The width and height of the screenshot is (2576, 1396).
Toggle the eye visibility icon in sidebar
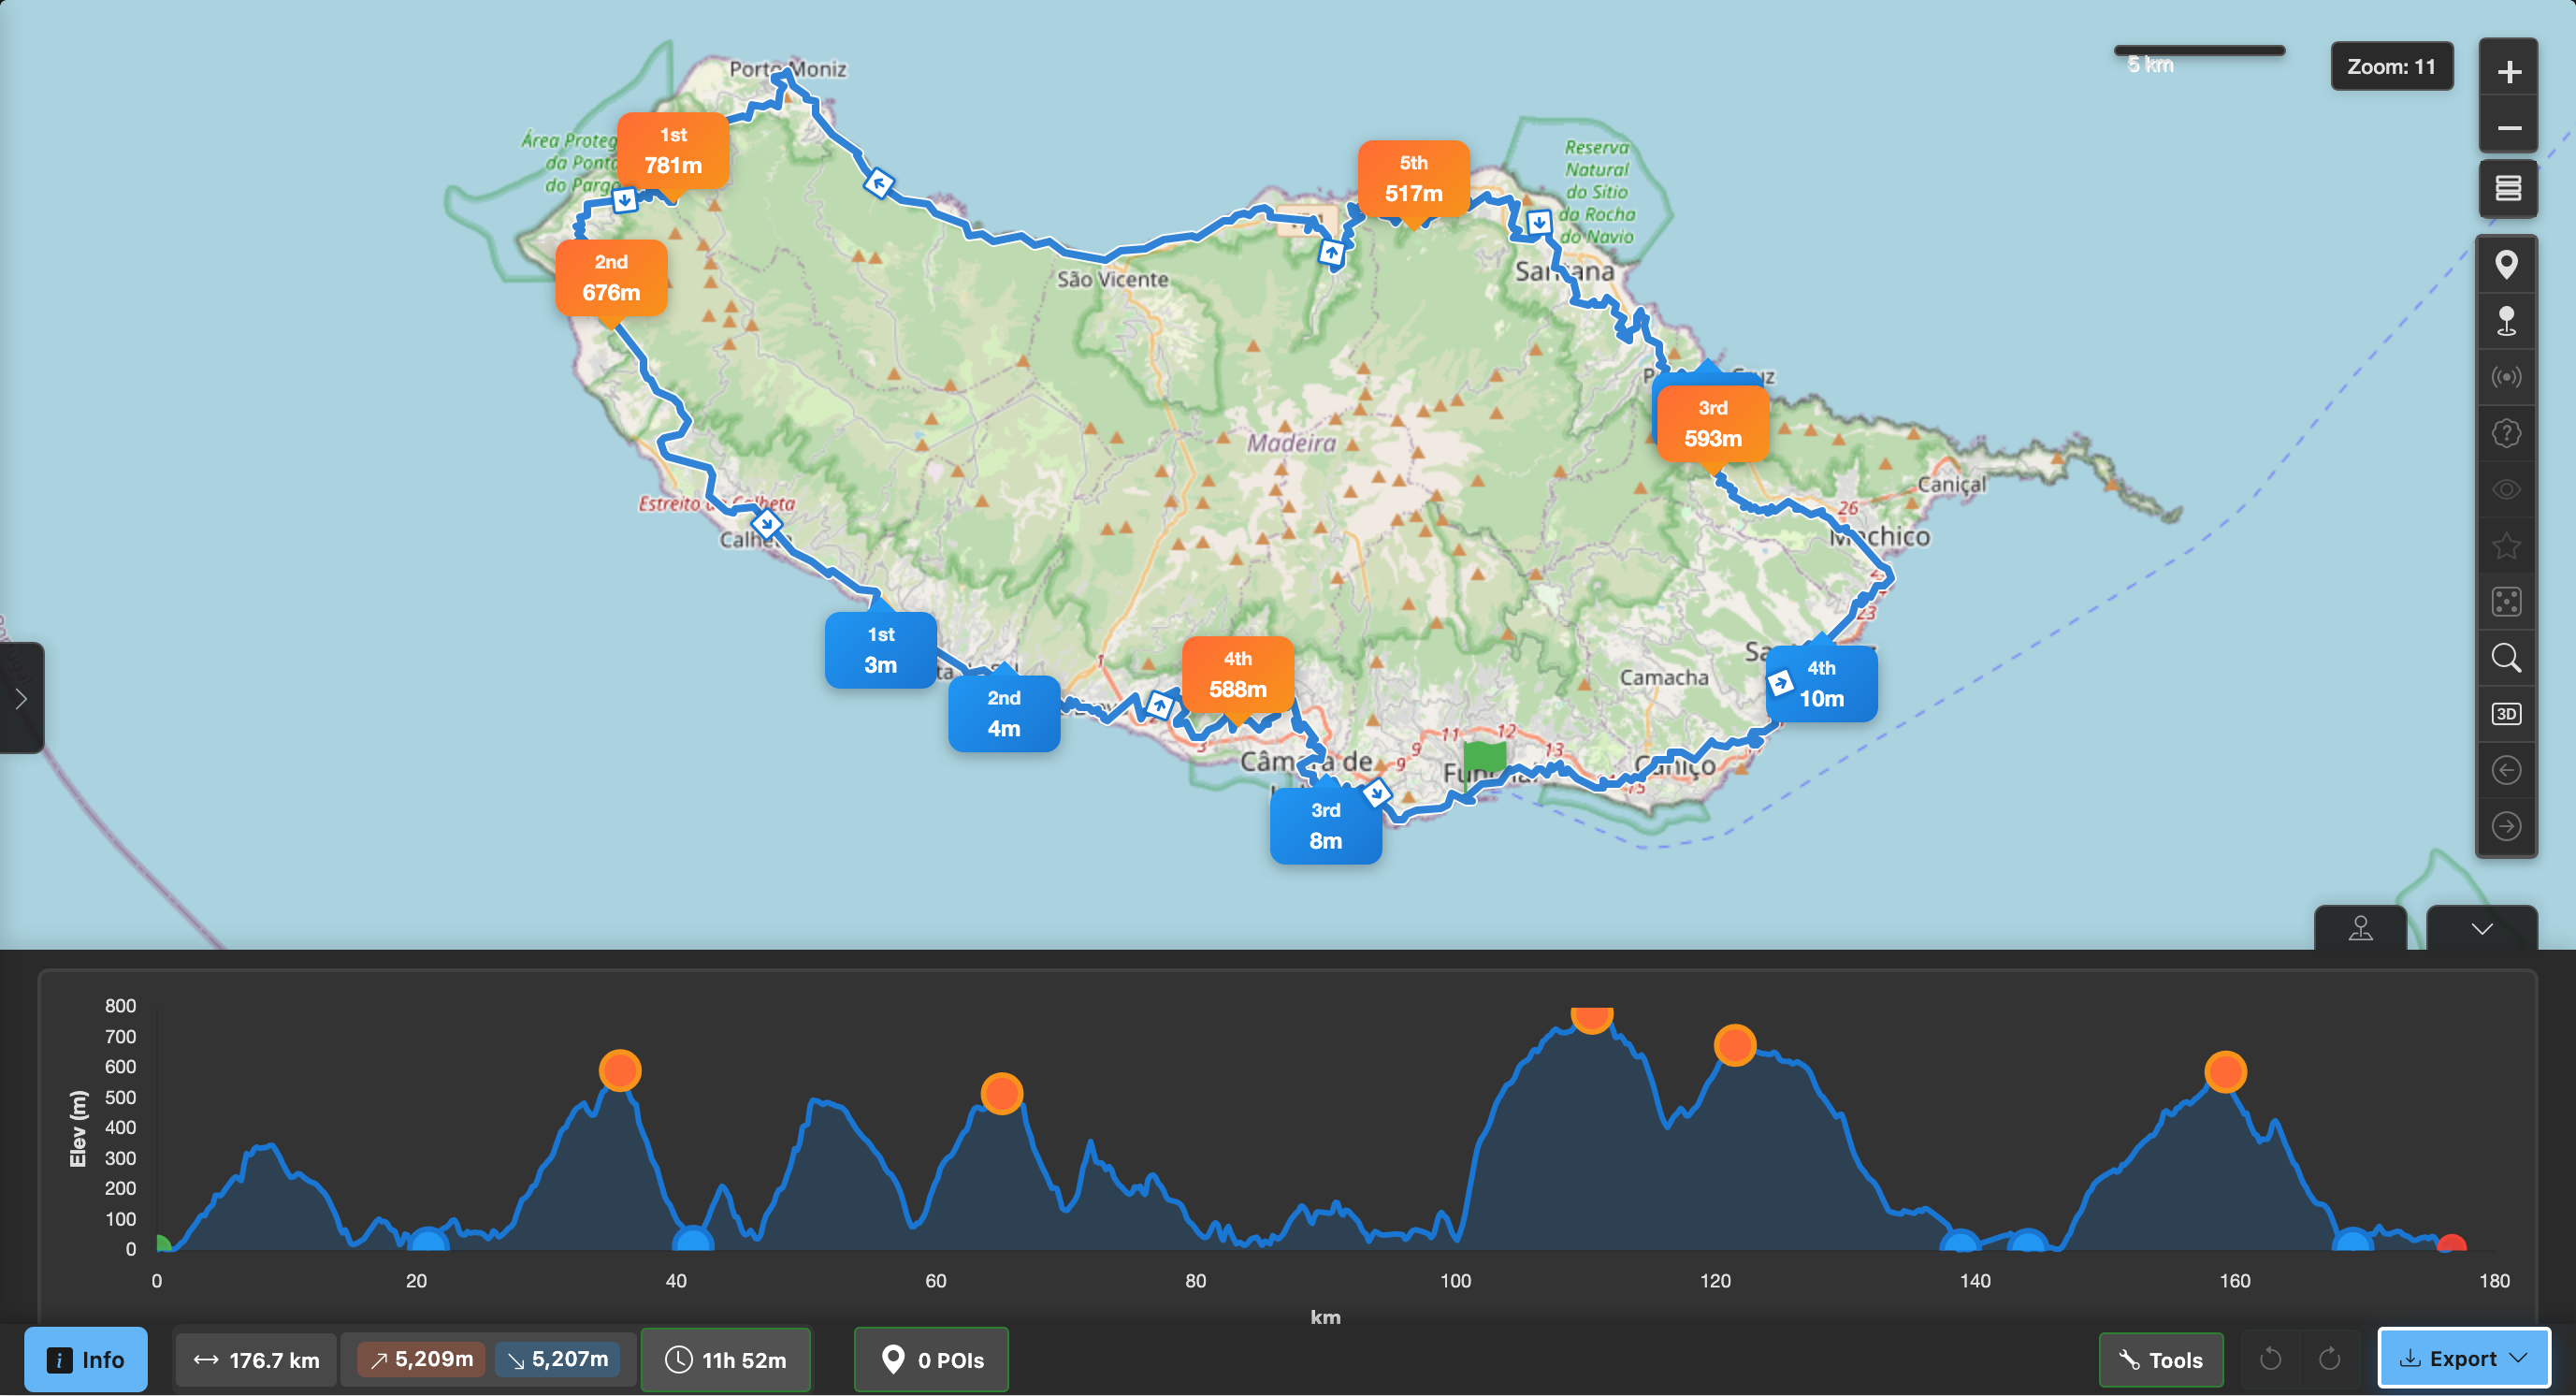click(x=2508, y=489)
